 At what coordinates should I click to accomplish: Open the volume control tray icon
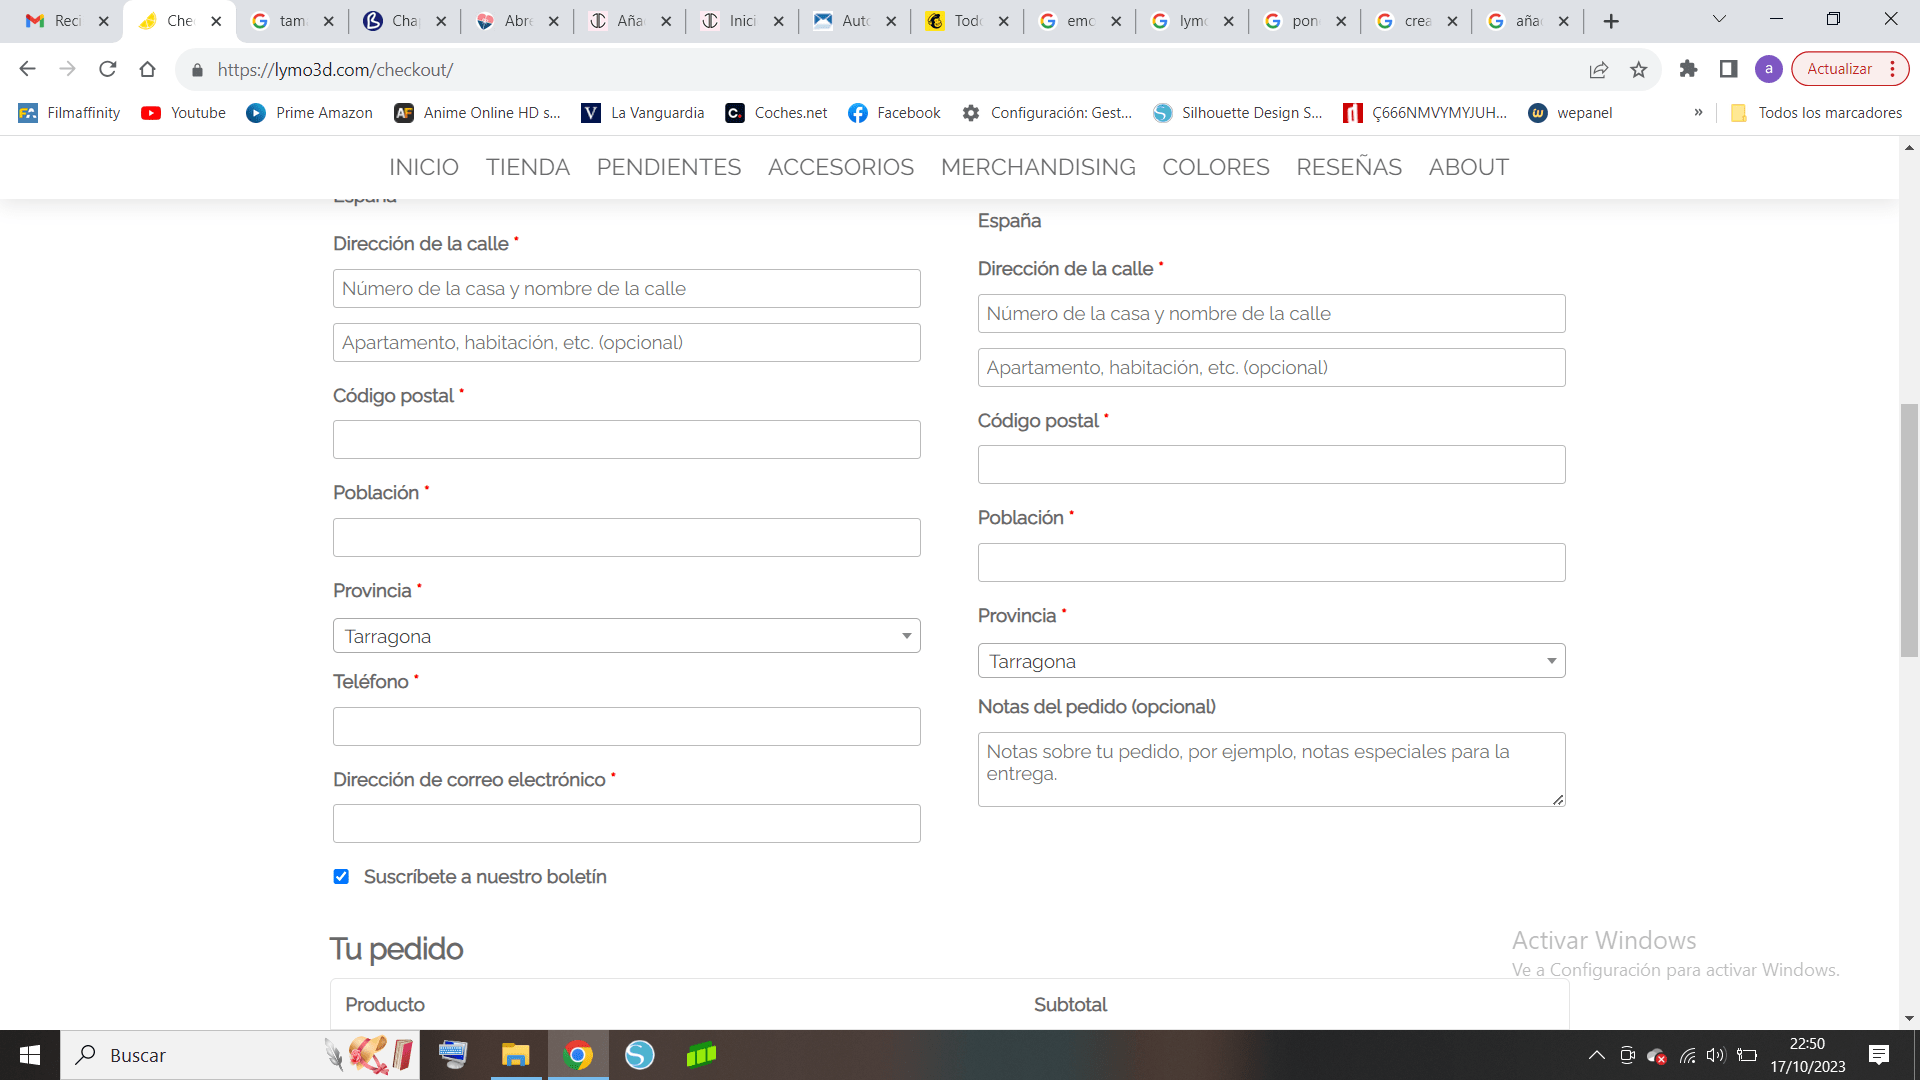1716,1055
